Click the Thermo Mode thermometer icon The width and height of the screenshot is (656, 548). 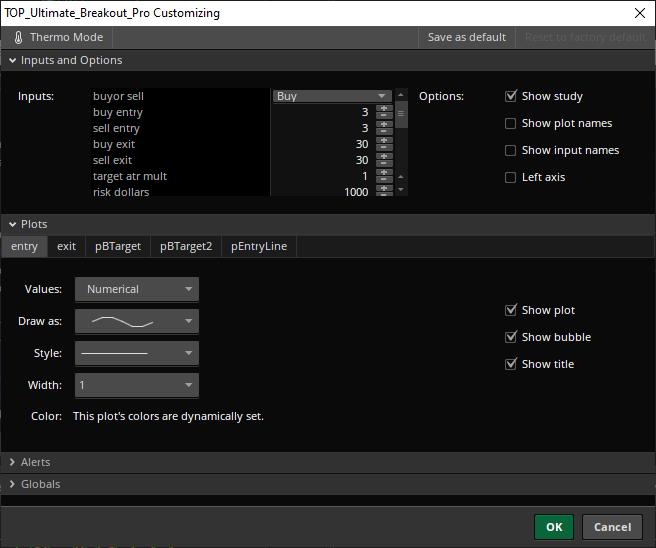pyautogui.click(x=18, y=38)
